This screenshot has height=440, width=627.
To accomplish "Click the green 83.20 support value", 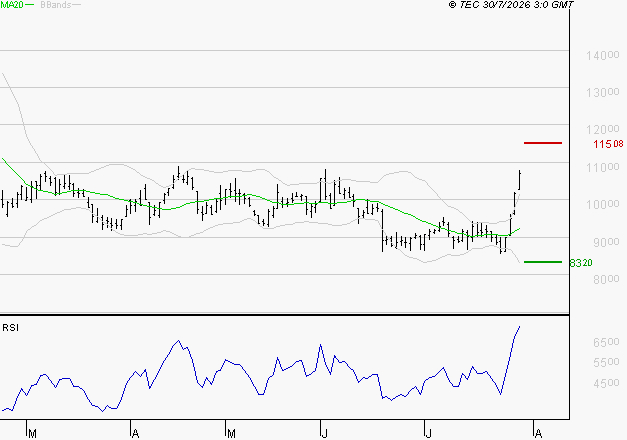I will pos(581,263).
